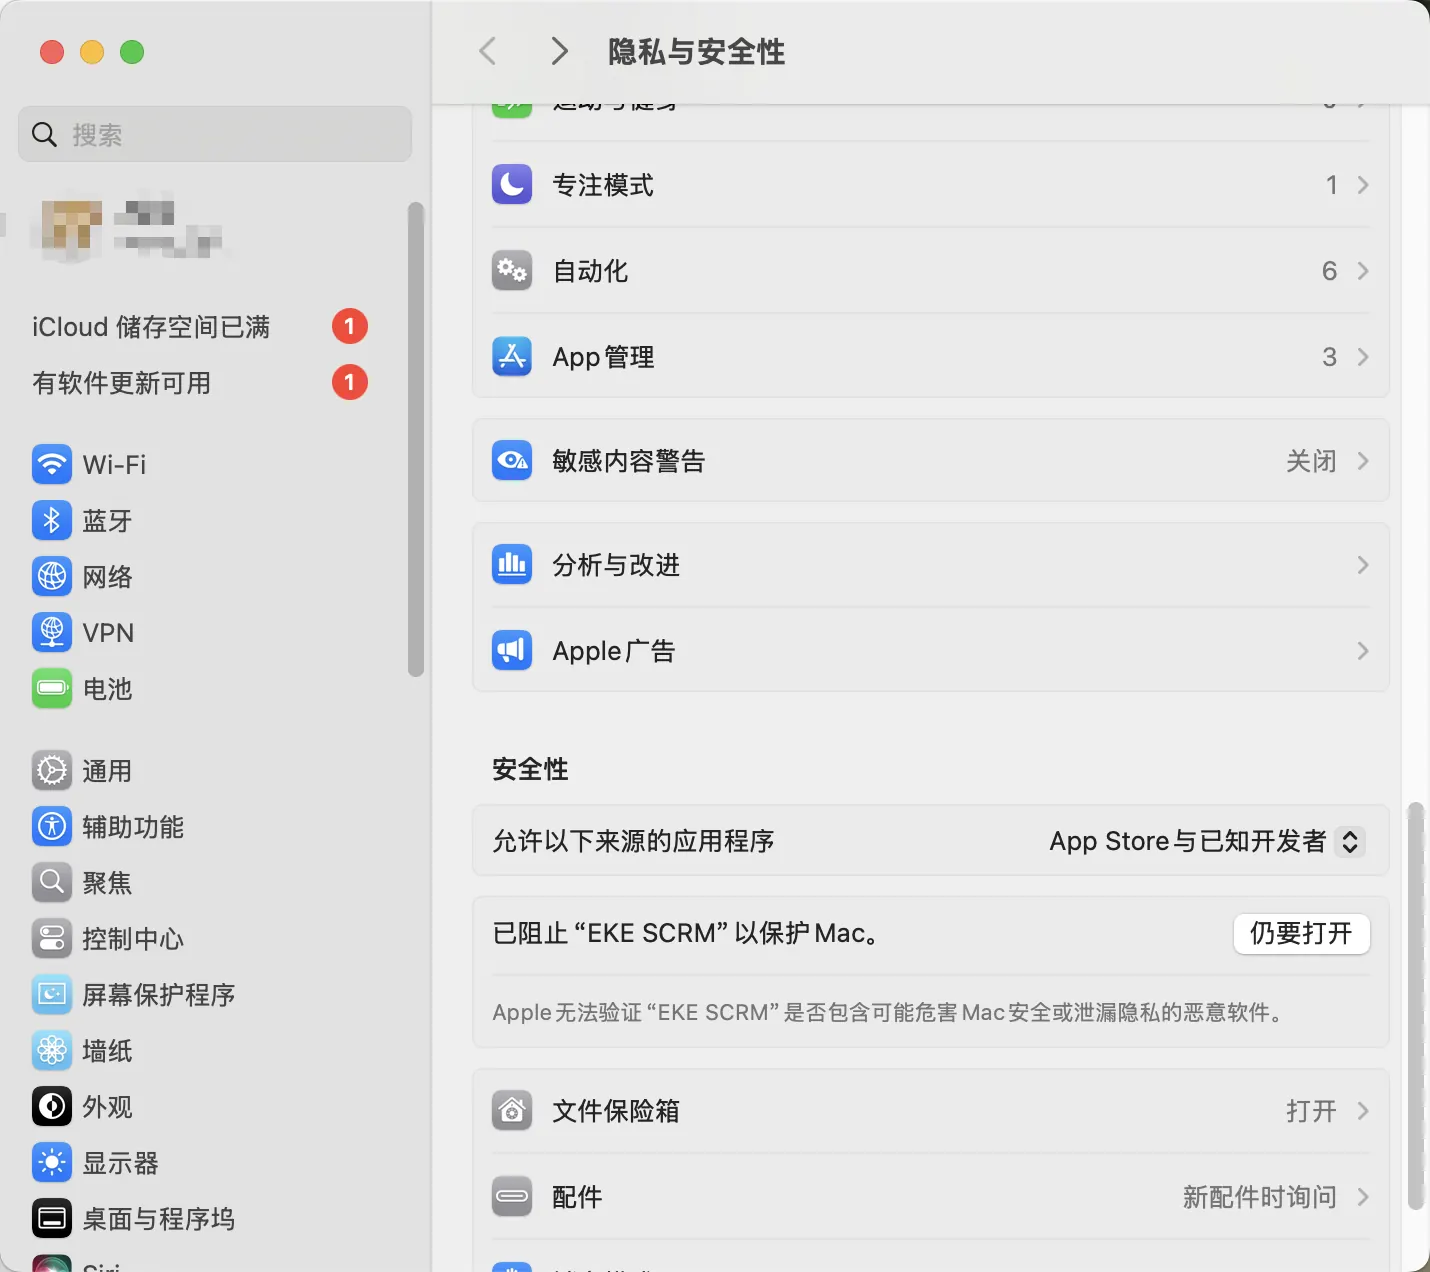Screen dimensions: 1430x1272
Task: Select 辅助功能 label in the sidebar
Action: click(x=133, y=827)
